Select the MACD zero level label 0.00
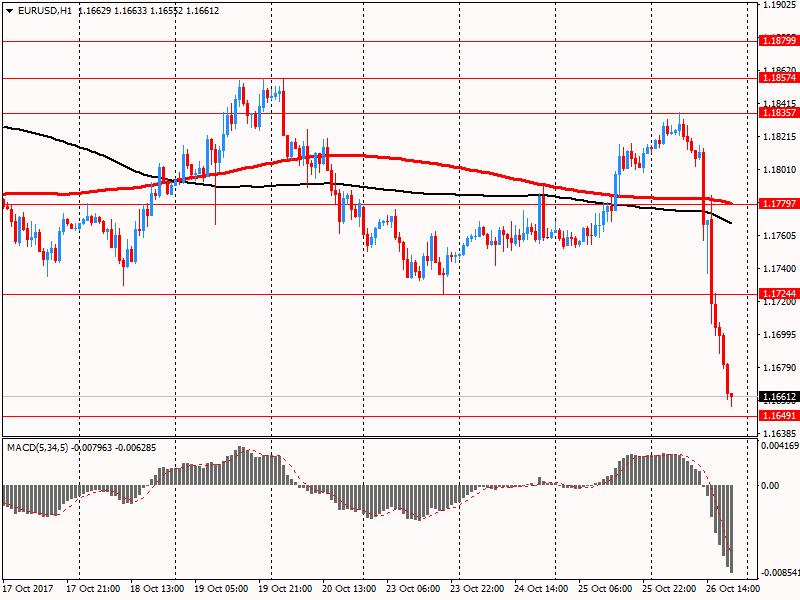 770,486
